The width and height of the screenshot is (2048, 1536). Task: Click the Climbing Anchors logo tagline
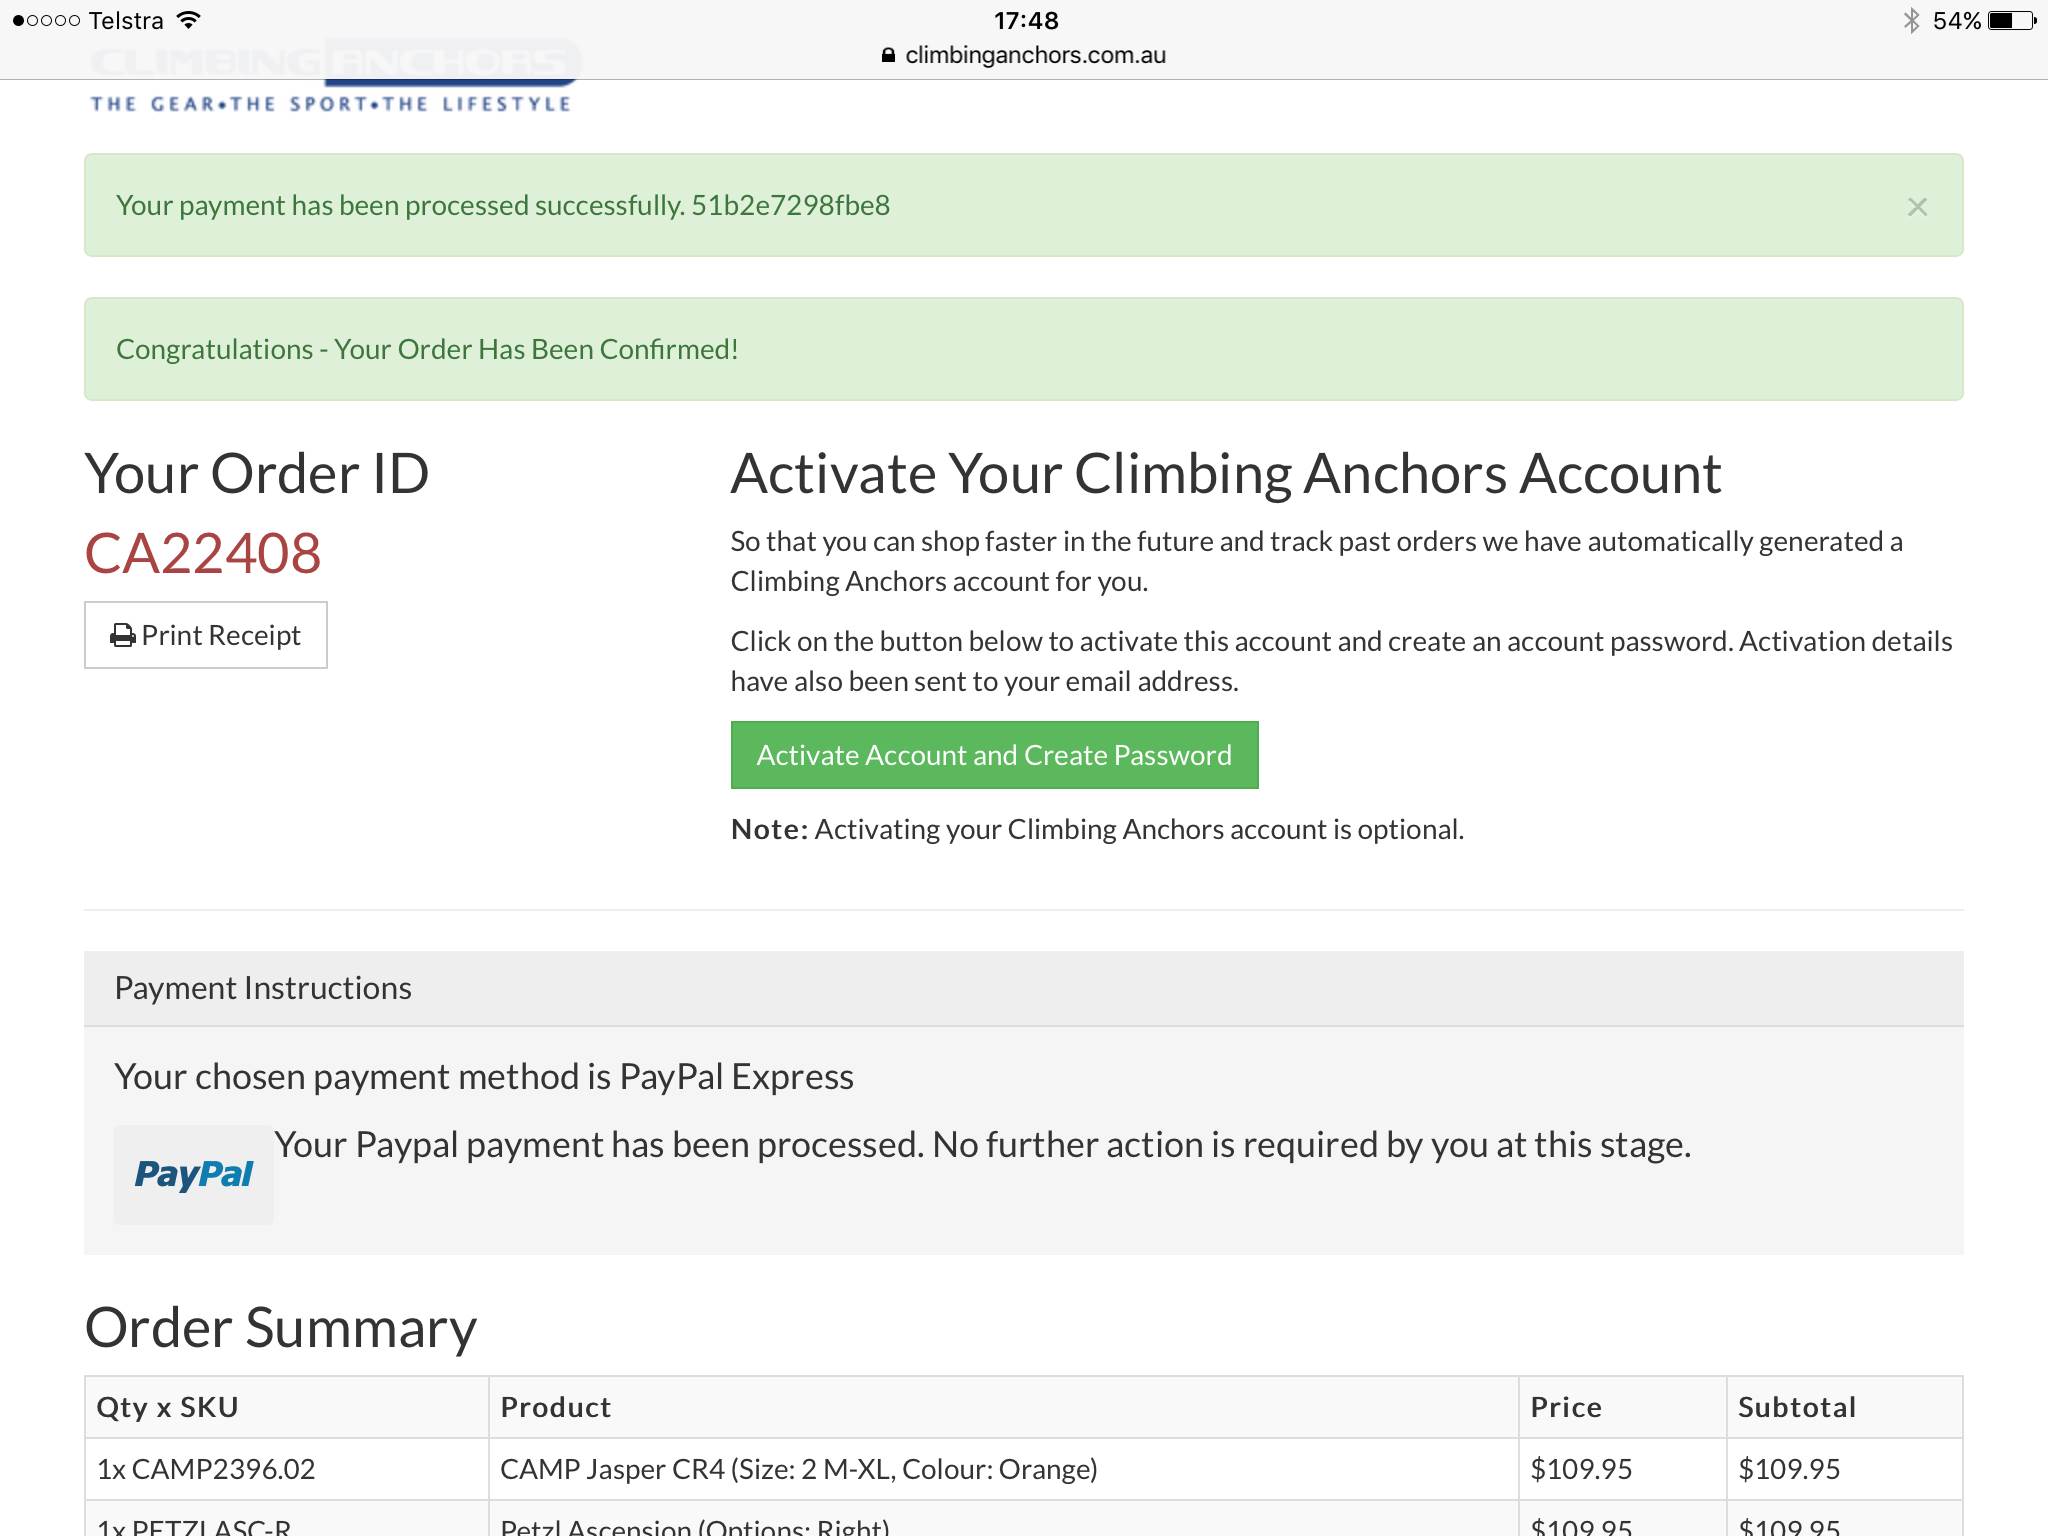[330, 104]
